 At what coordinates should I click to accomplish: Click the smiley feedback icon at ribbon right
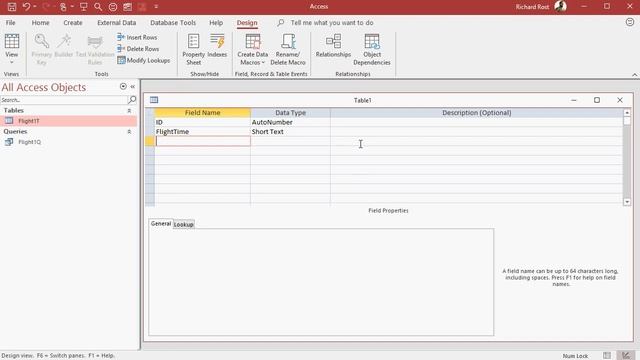click(x=630, y=22)
